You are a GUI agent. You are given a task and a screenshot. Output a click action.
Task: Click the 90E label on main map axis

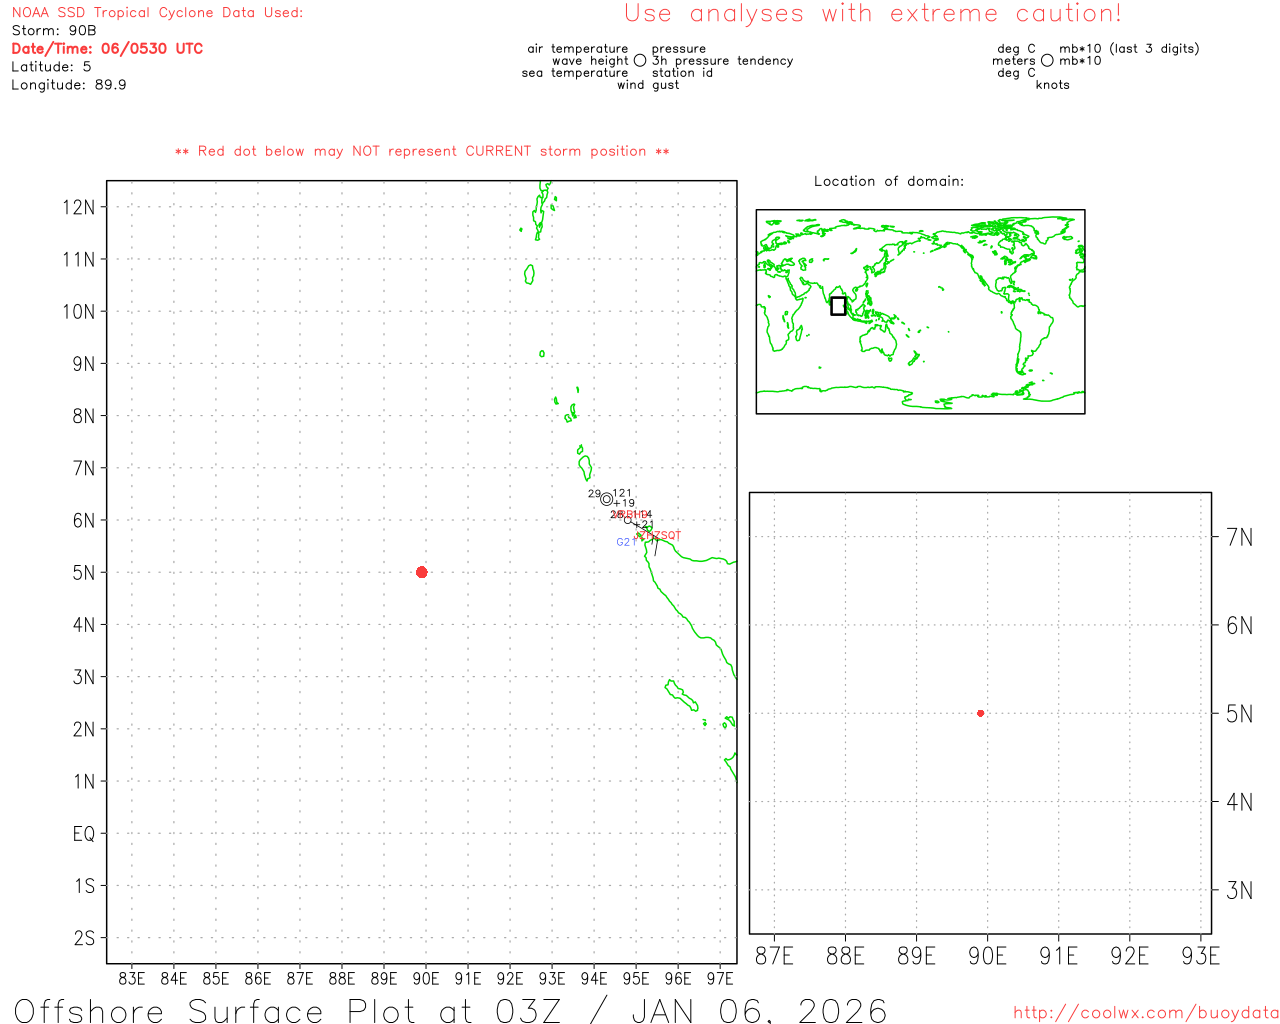pyautogui.click(x=426, y=978)
